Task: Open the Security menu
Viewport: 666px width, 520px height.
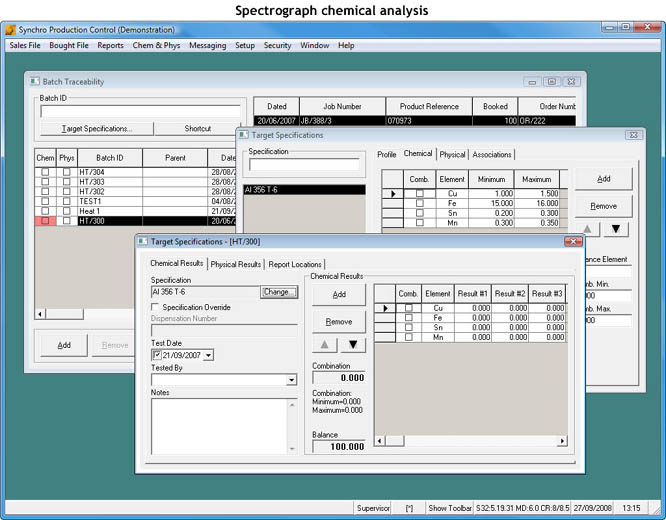Action: [277, 45]
